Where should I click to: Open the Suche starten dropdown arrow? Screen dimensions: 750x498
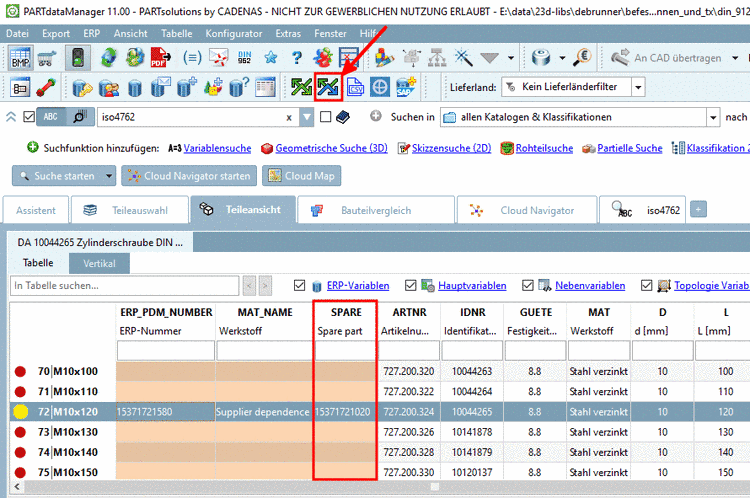109,177
